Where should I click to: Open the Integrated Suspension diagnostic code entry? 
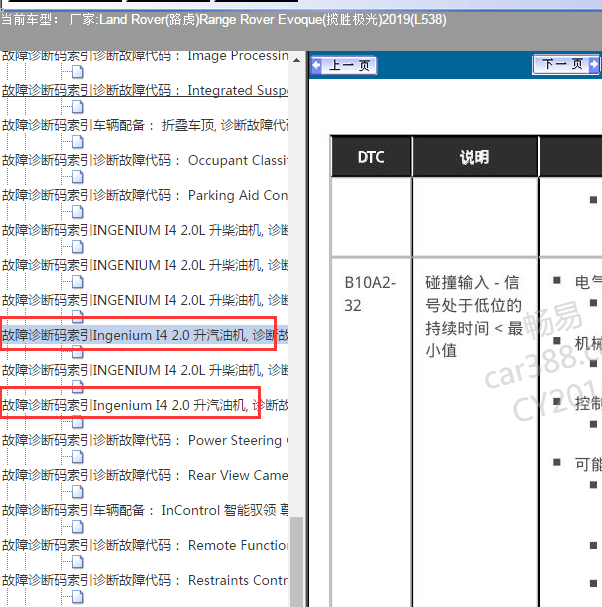[145, 90]
